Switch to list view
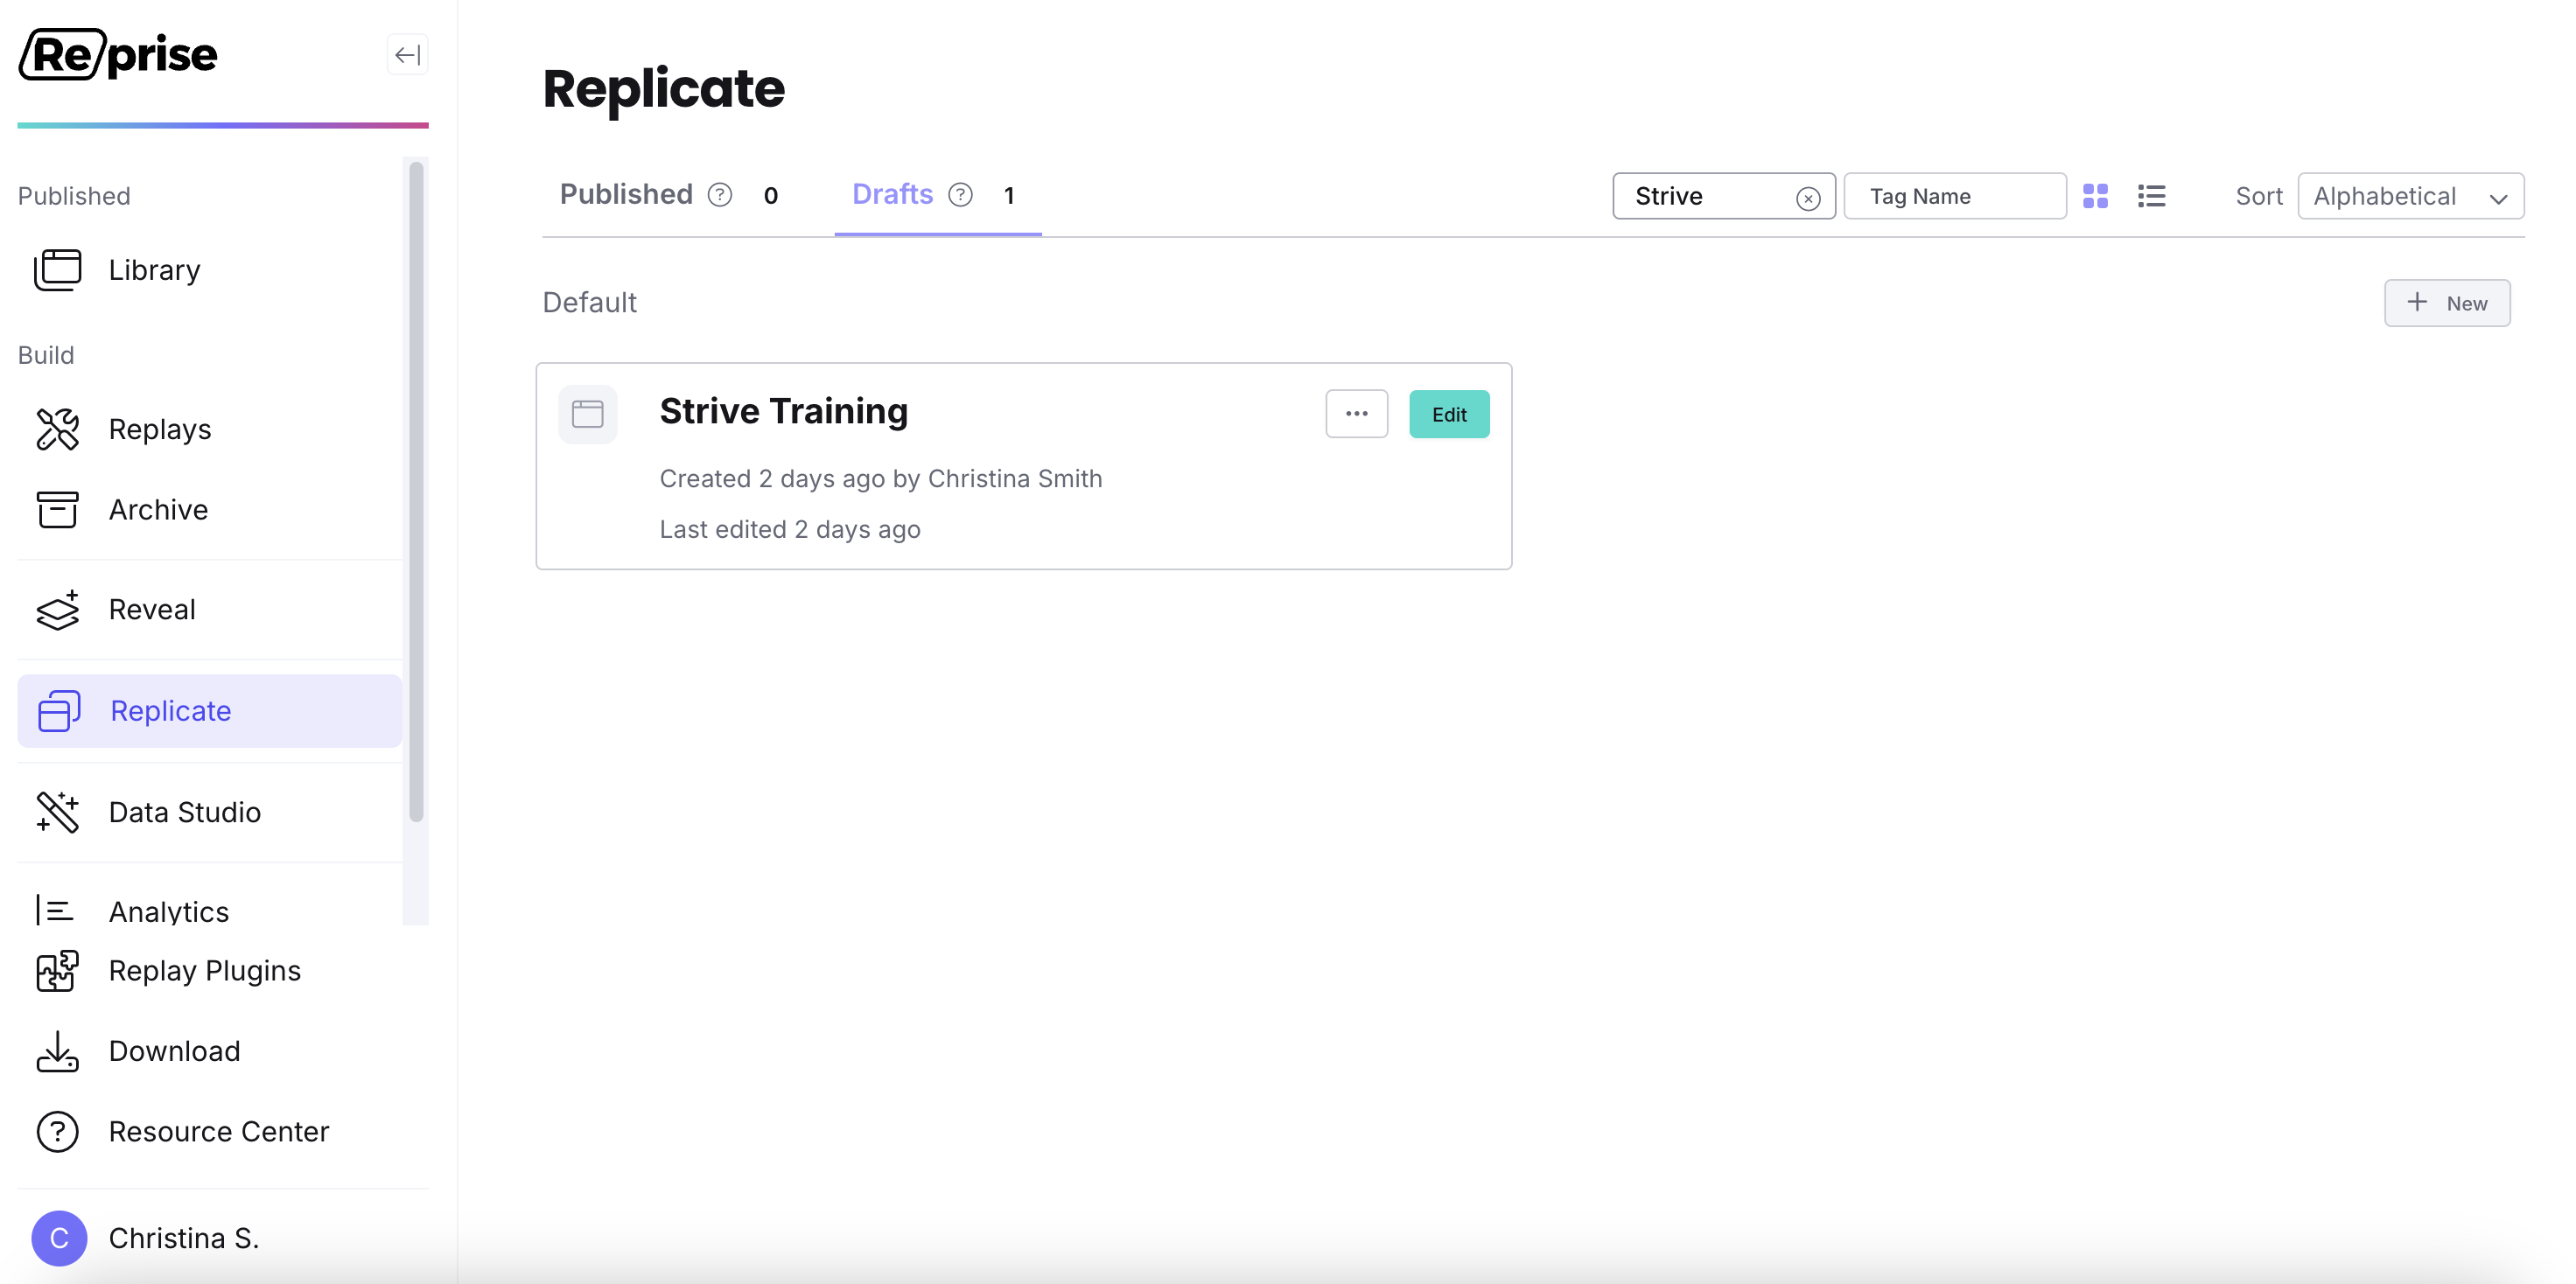 tap(2152, 196)
